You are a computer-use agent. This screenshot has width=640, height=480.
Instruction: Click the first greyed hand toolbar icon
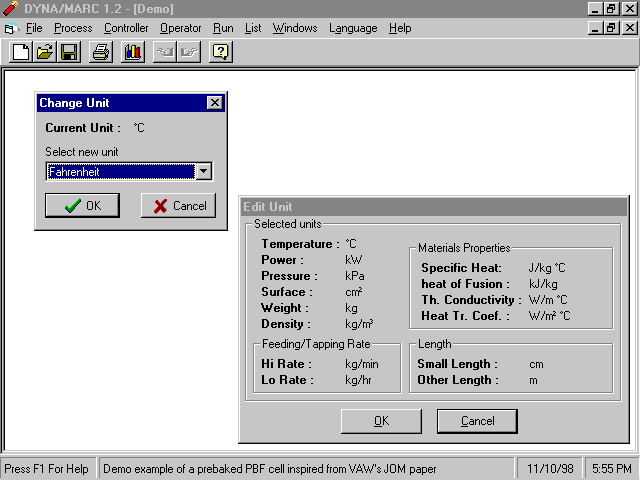164,52
